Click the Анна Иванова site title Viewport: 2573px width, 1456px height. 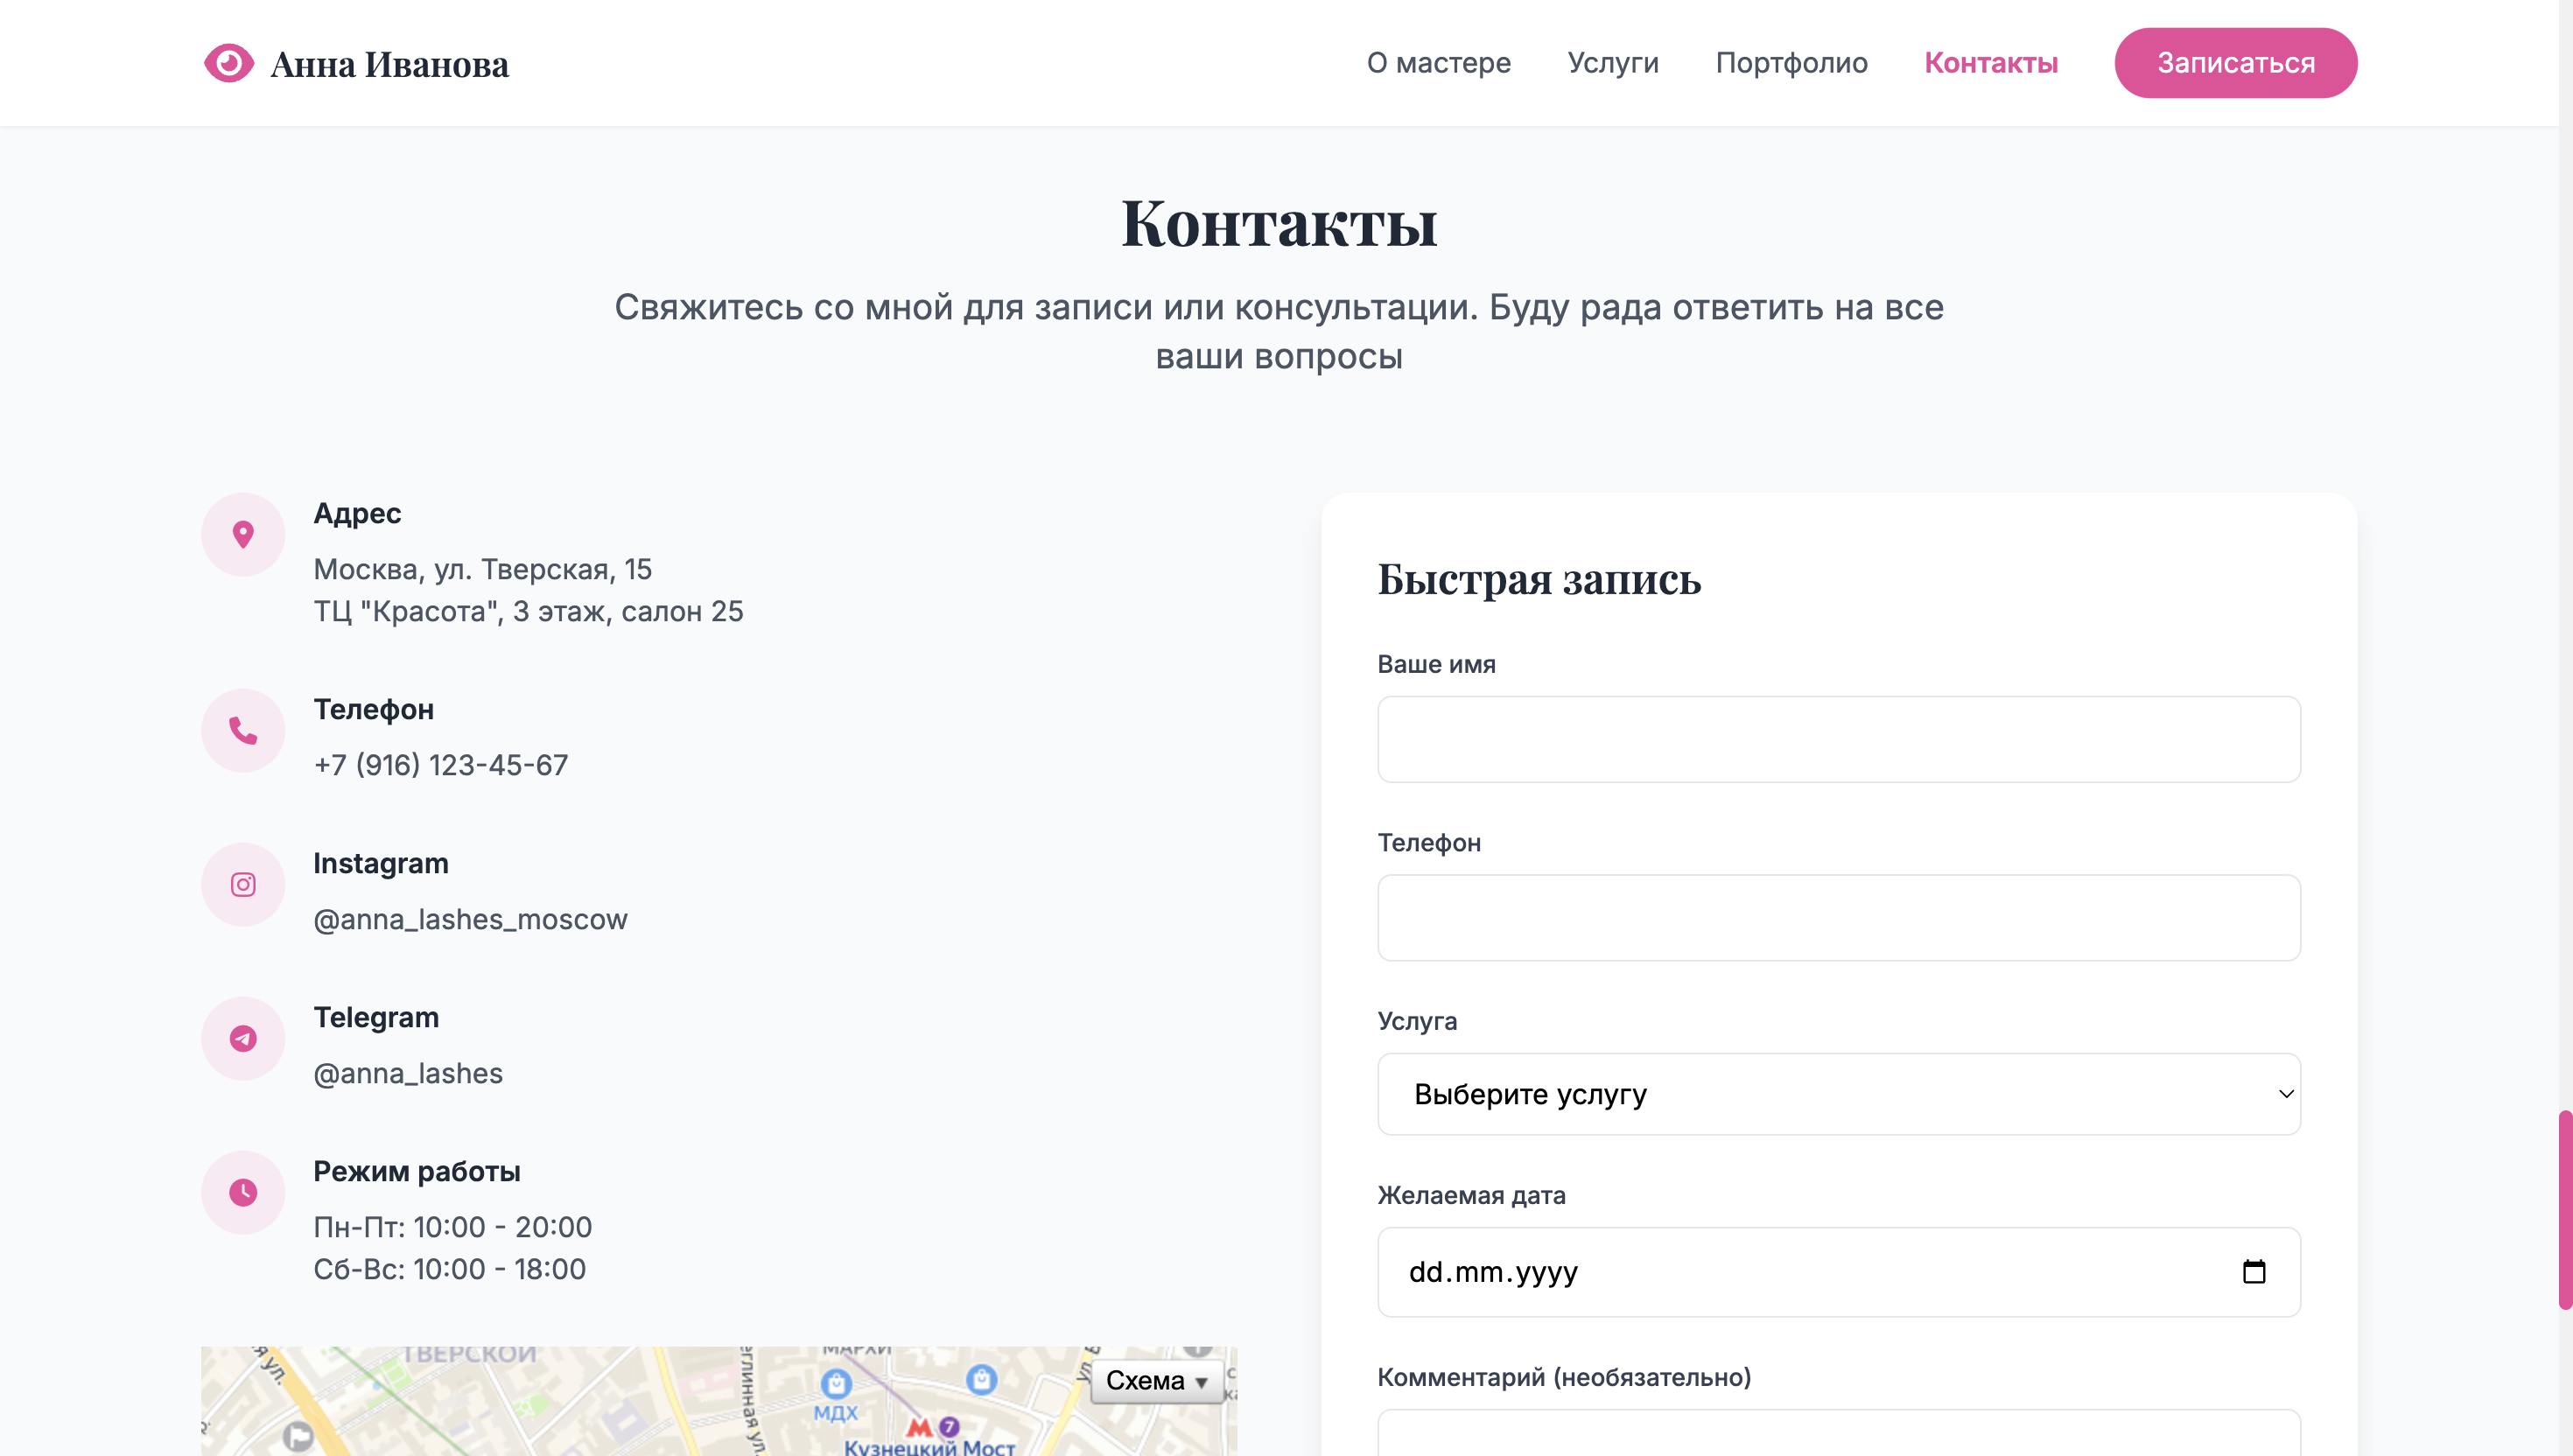click(389, 65)
